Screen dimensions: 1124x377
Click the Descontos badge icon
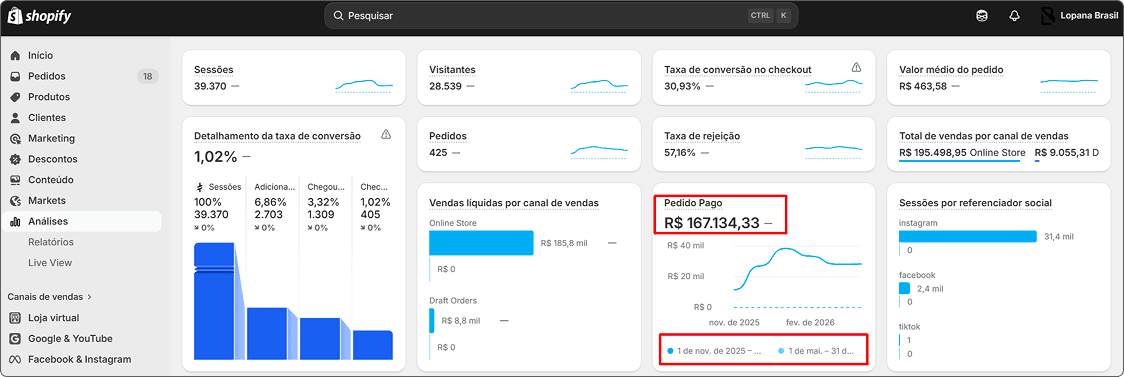coord(15,159)
